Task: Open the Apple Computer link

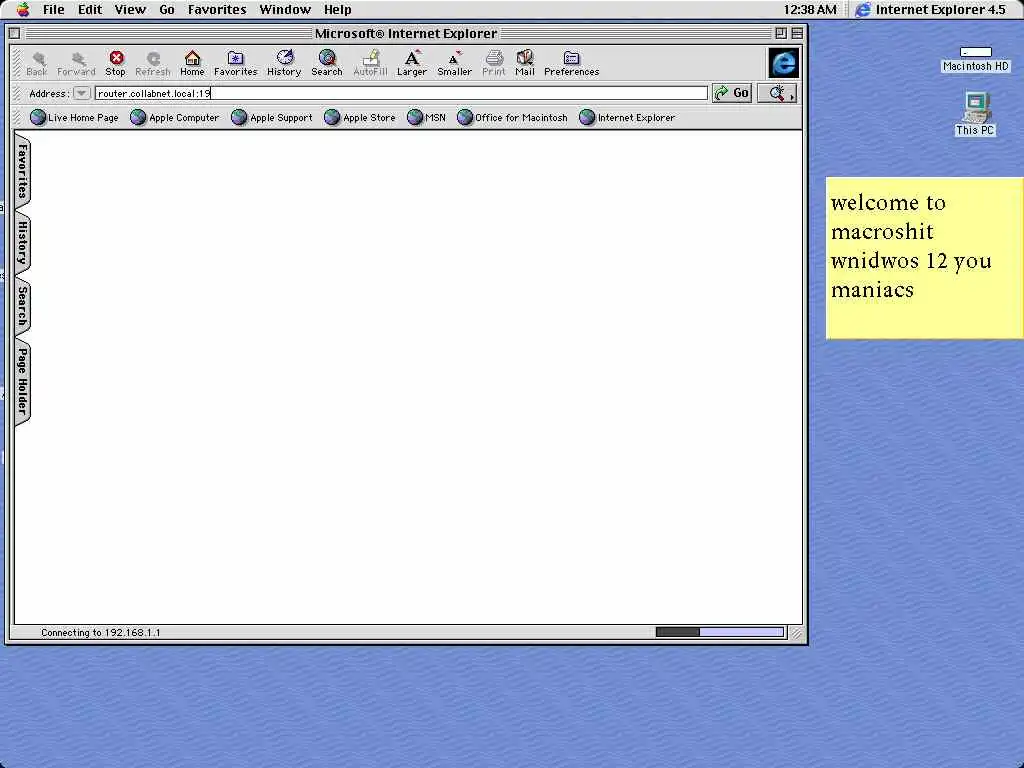Action: pos(175,118)
